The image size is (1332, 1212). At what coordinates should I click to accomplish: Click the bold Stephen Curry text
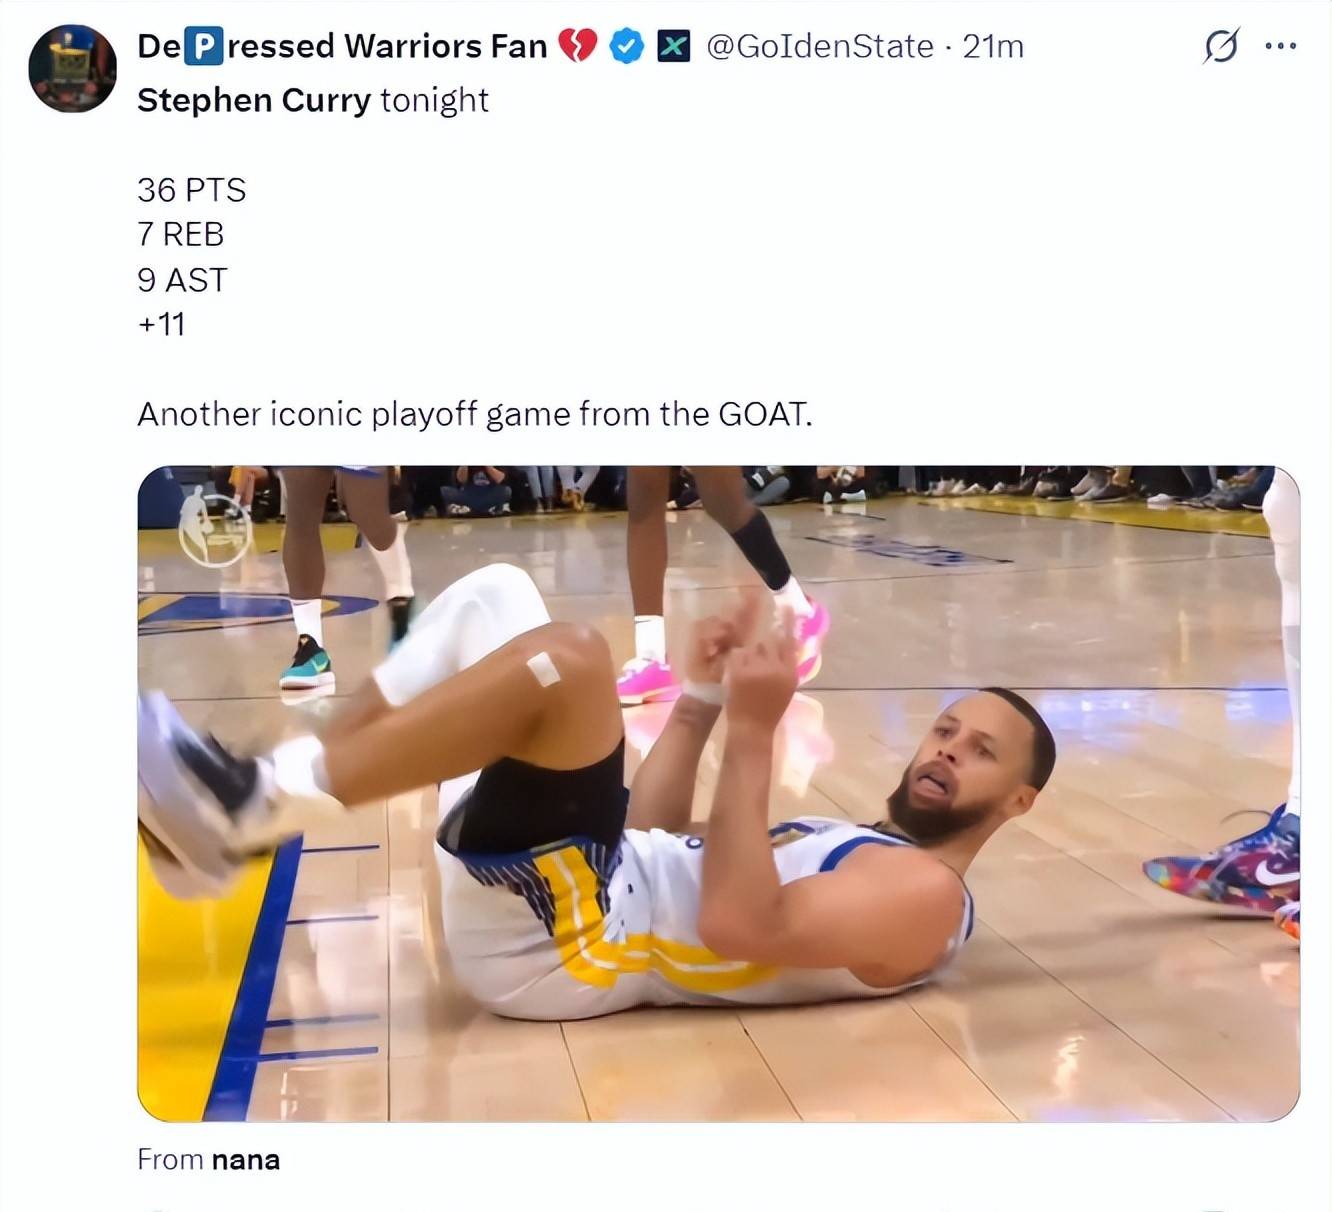(x=254, y=100)
